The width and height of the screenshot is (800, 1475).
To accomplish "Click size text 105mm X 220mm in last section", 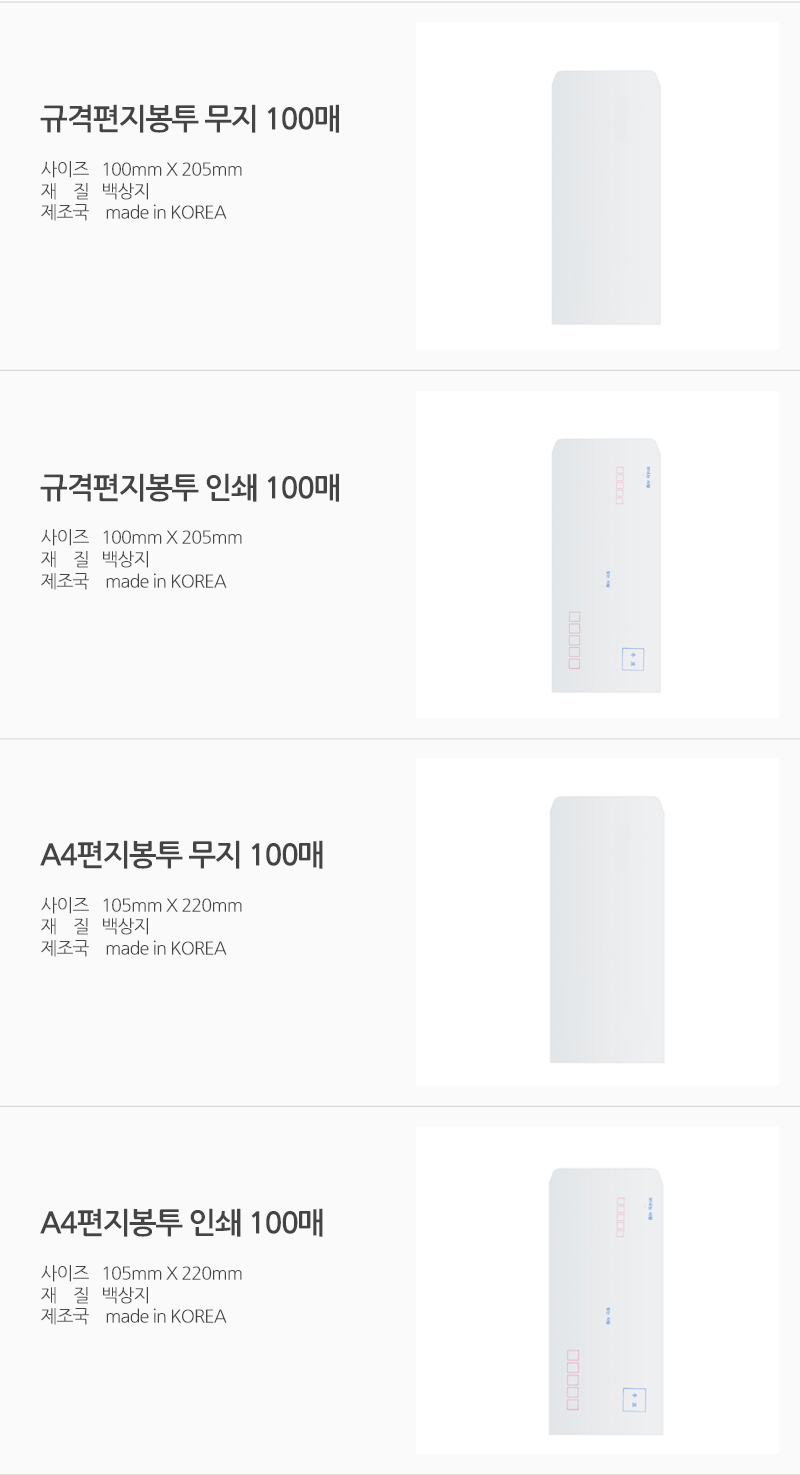I will [172, 1274].
